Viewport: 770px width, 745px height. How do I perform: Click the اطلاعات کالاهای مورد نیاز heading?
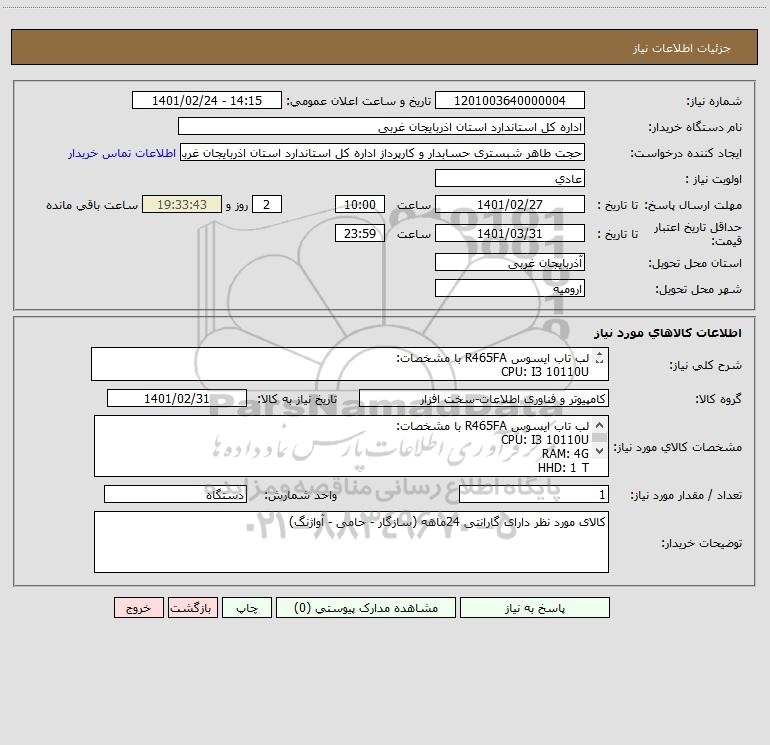click(668, 333)
